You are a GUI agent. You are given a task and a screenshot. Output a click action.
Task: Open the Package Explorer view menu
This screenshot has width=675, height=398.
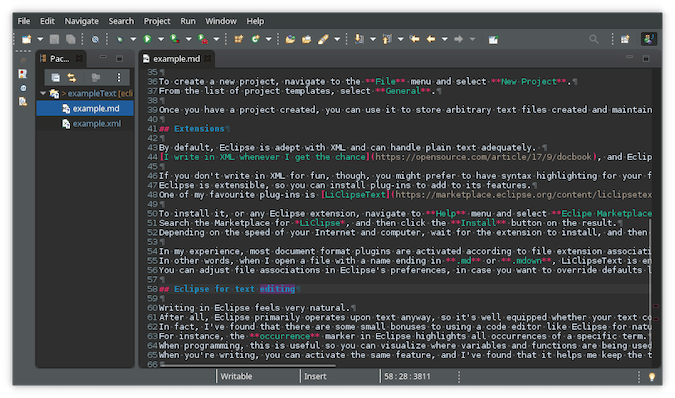[x=119, y=77]
